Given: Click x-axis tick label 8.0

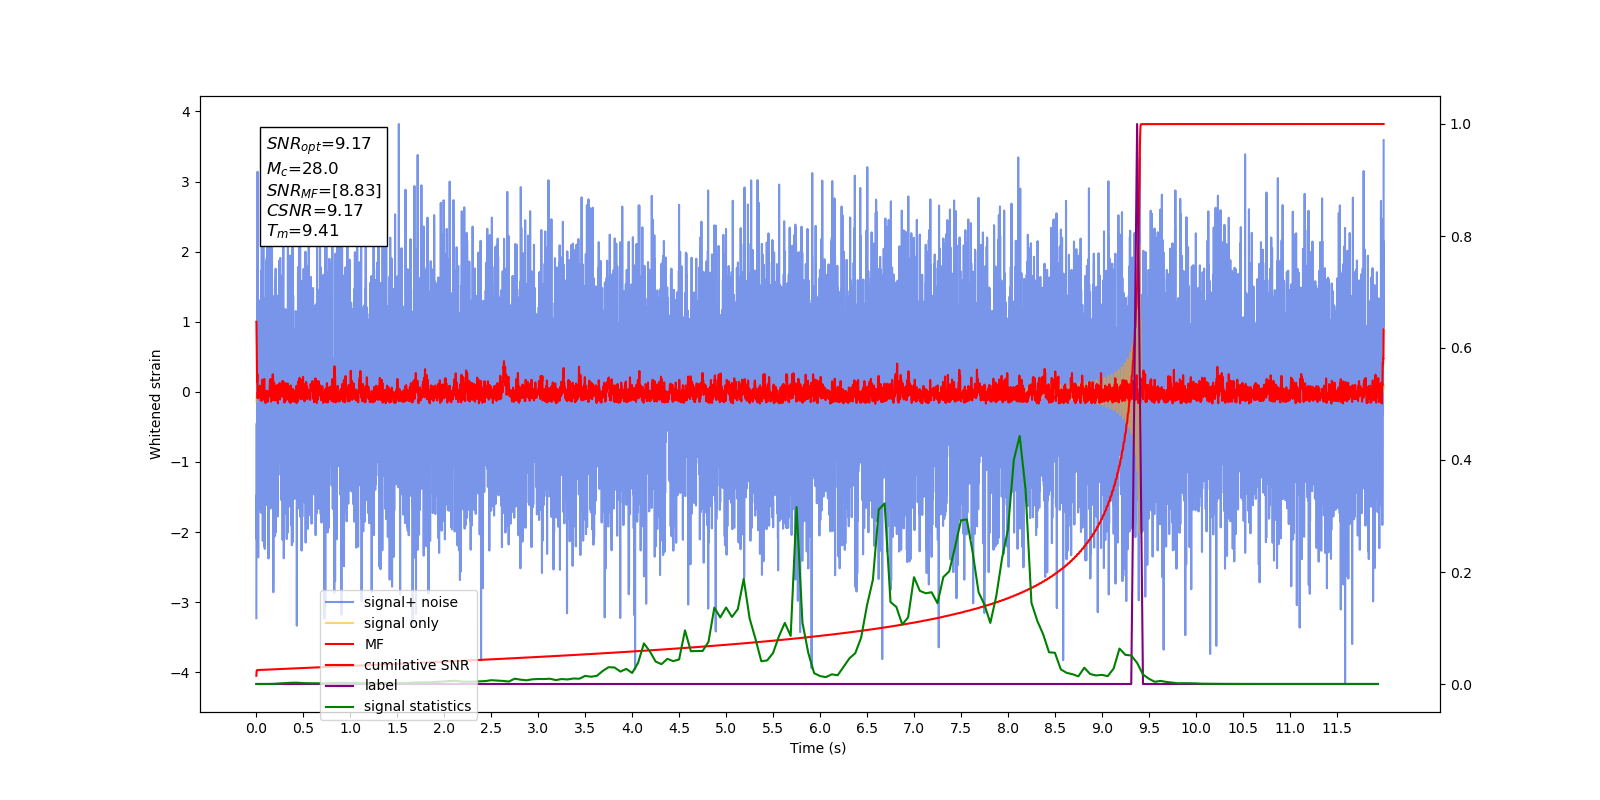Looking at the screenshot, I should point(1008,728).
